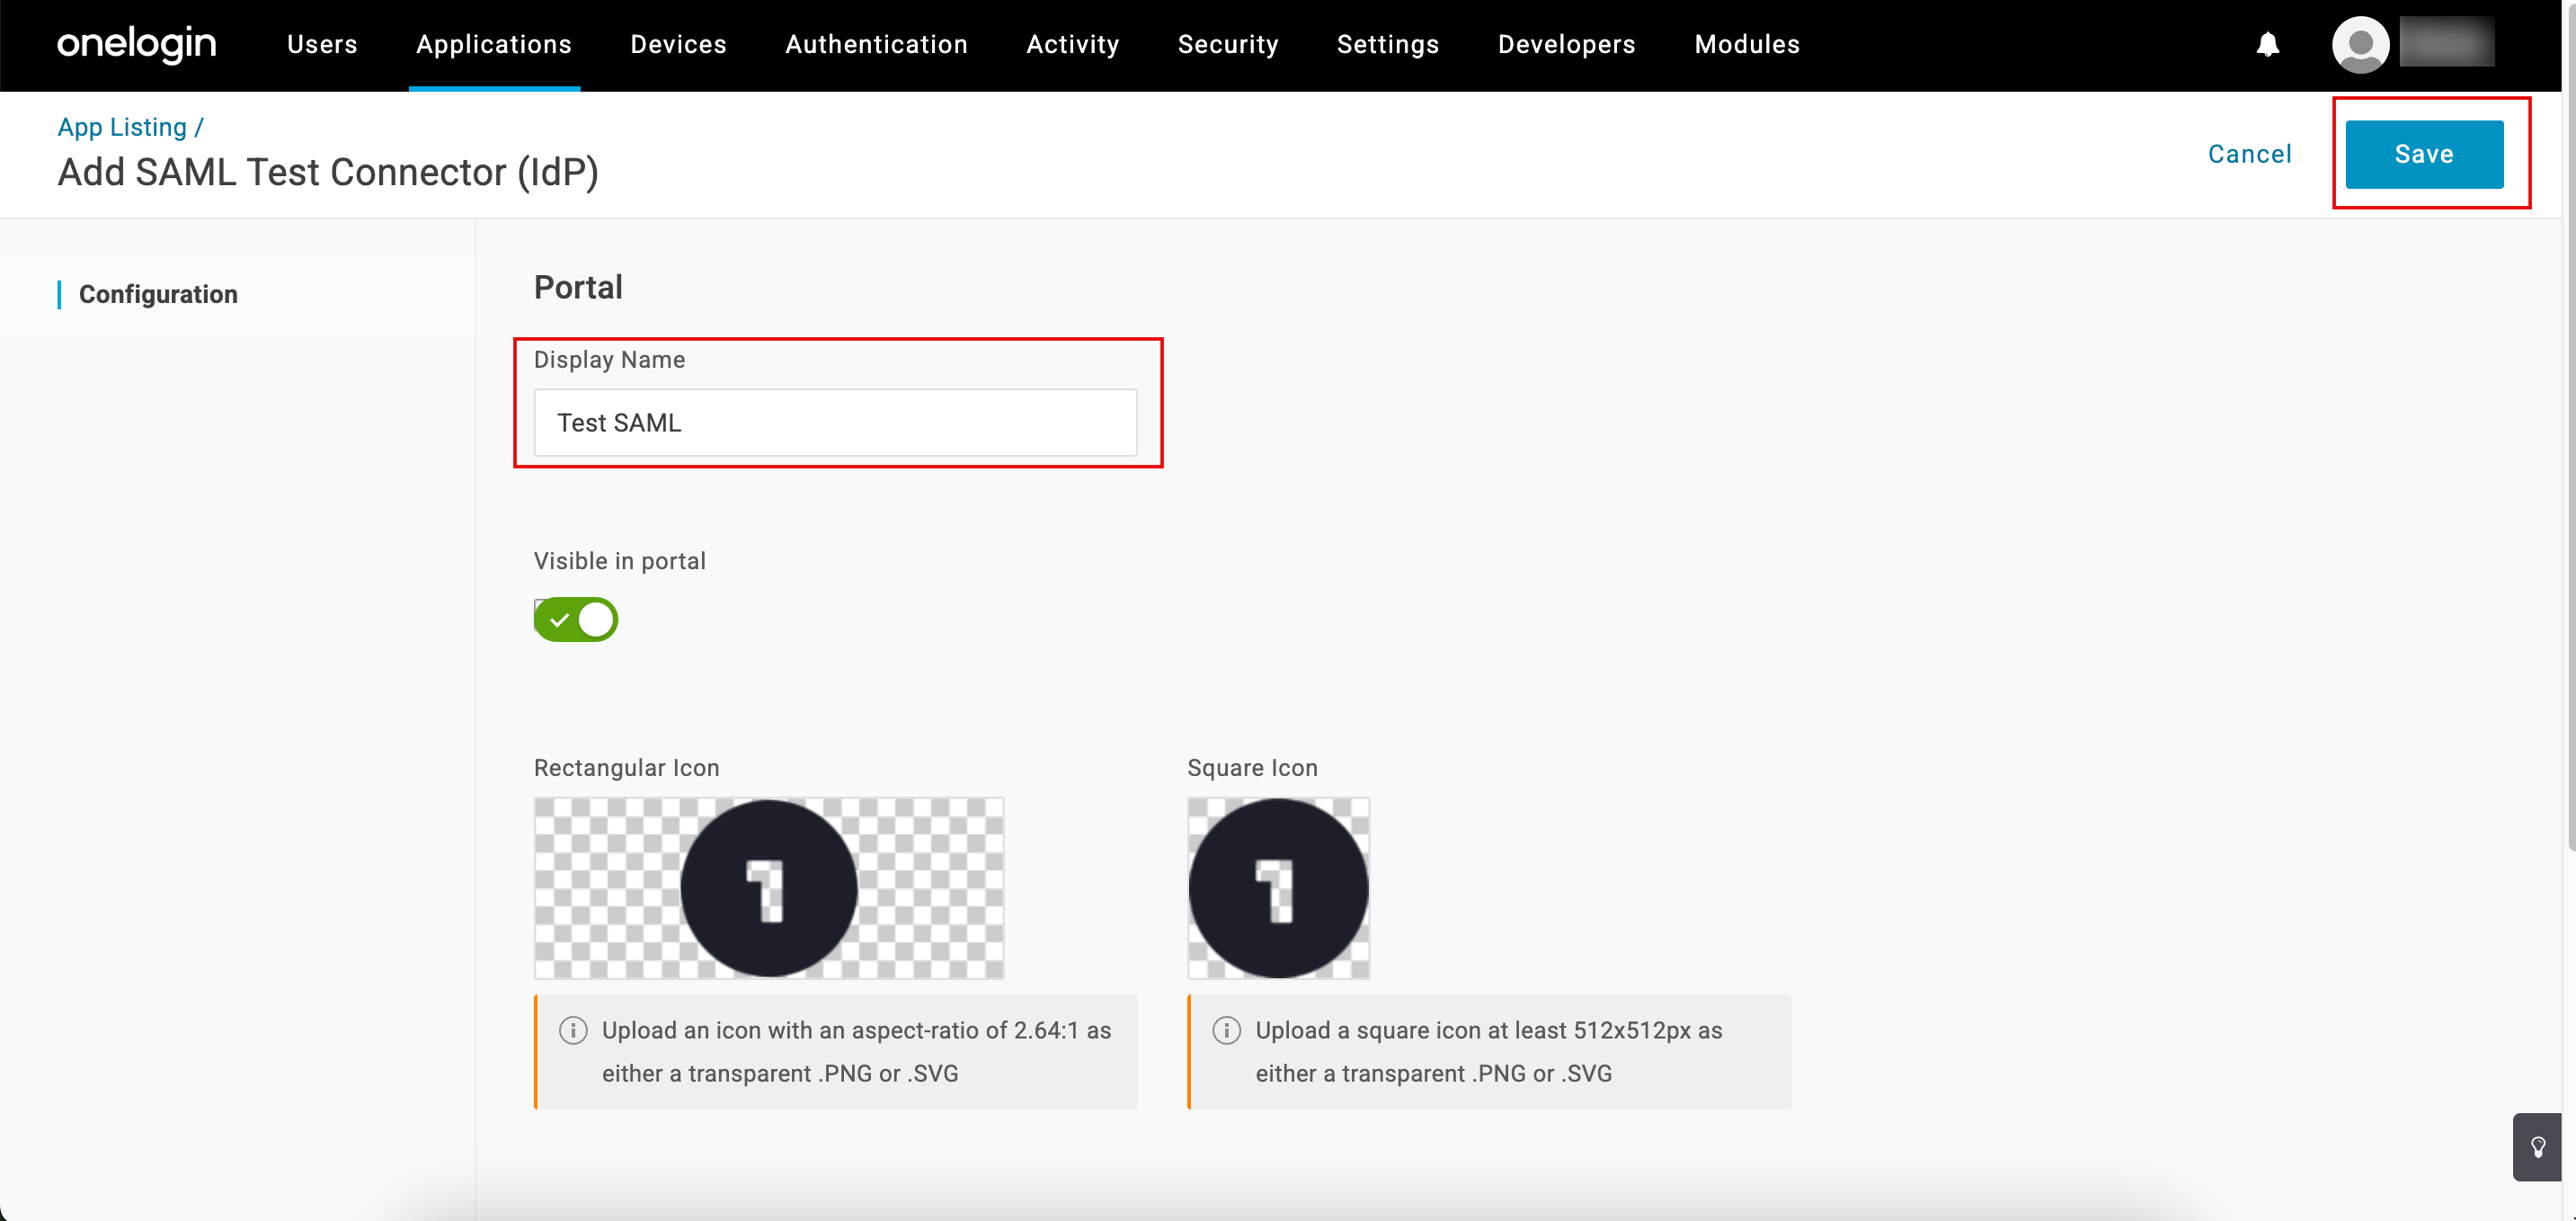Click the Cancel link
The image size is (2576, 1221).
2249,154
